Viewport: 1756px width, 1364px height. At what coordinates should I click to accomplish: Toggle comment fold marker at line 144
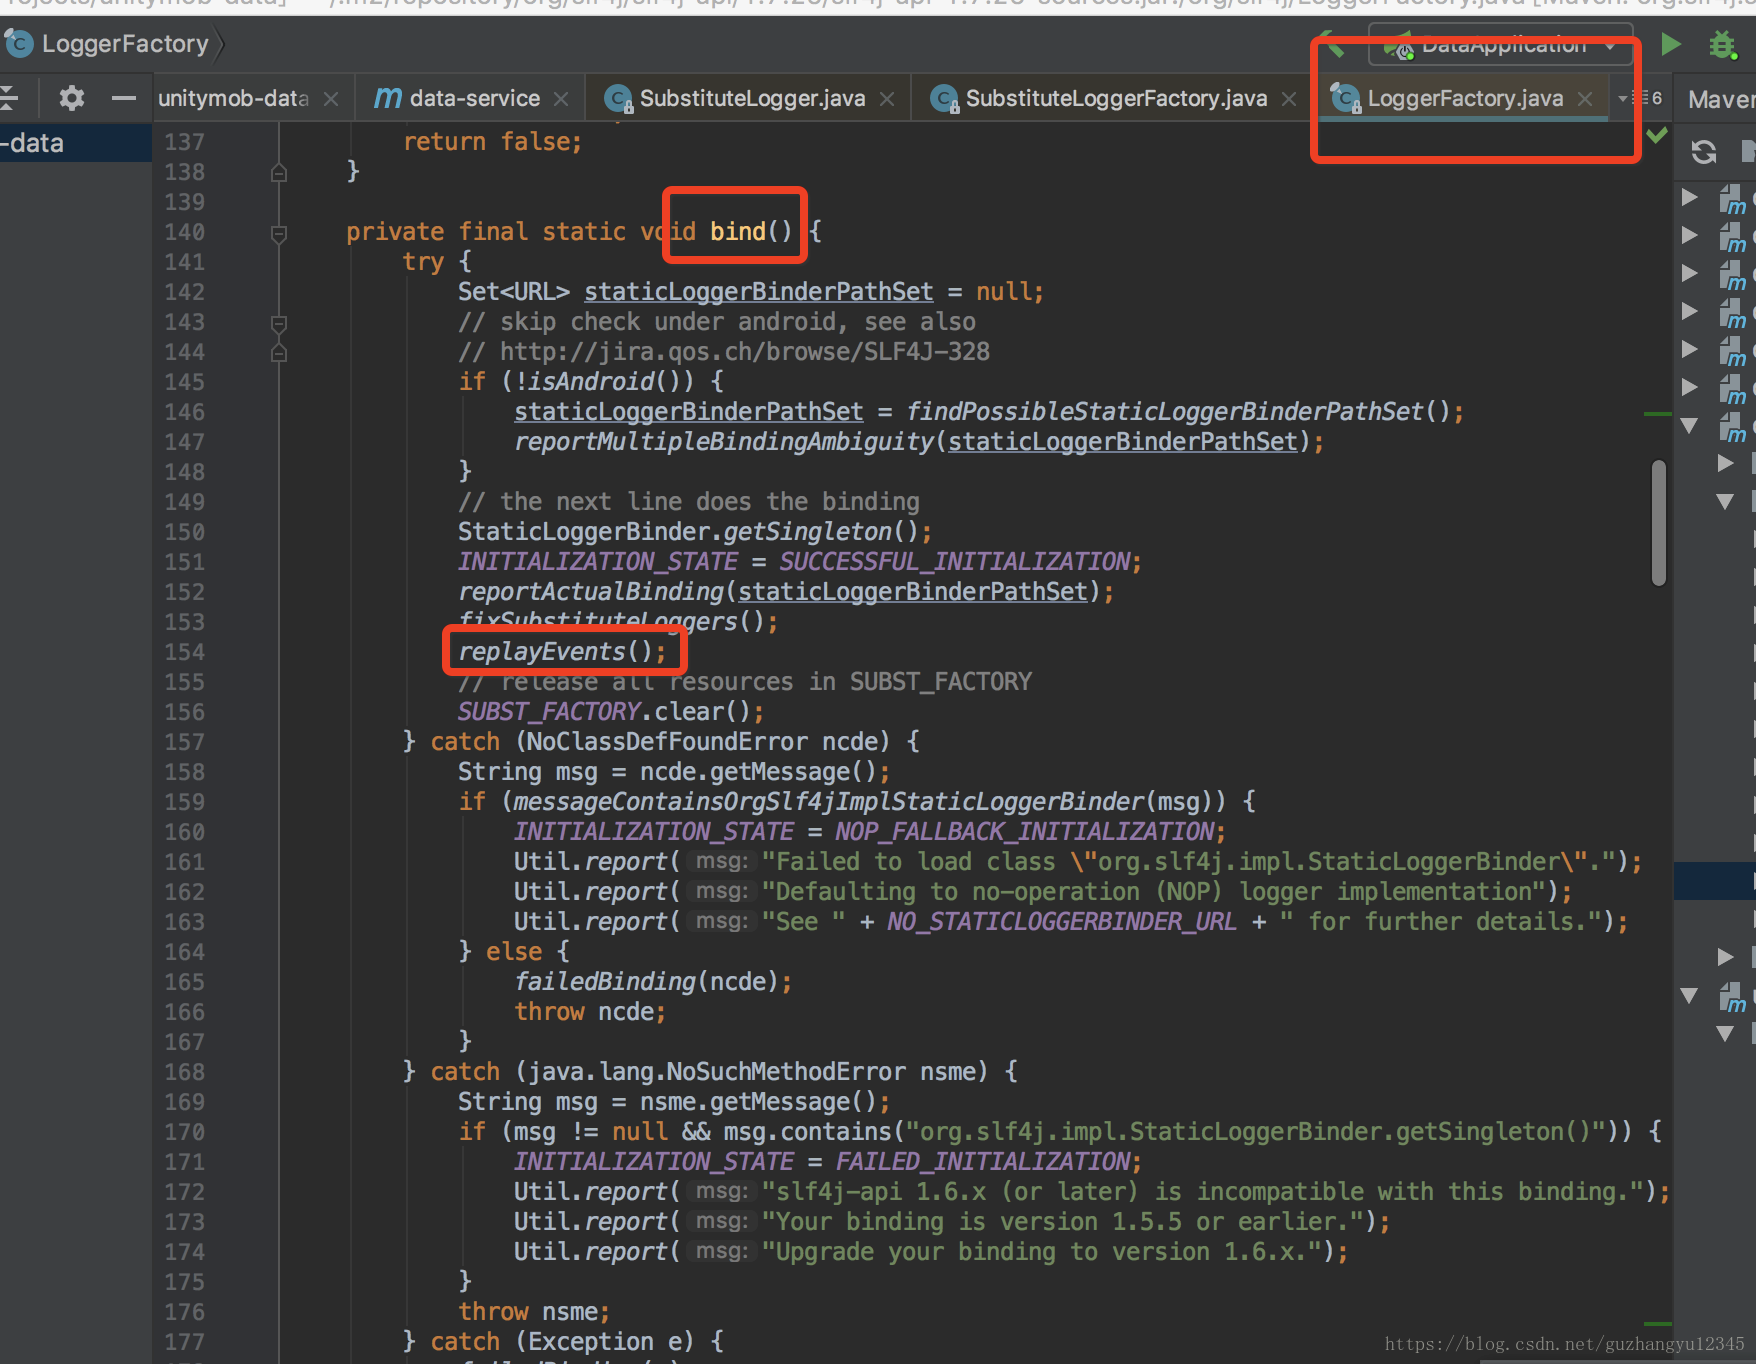279,352
